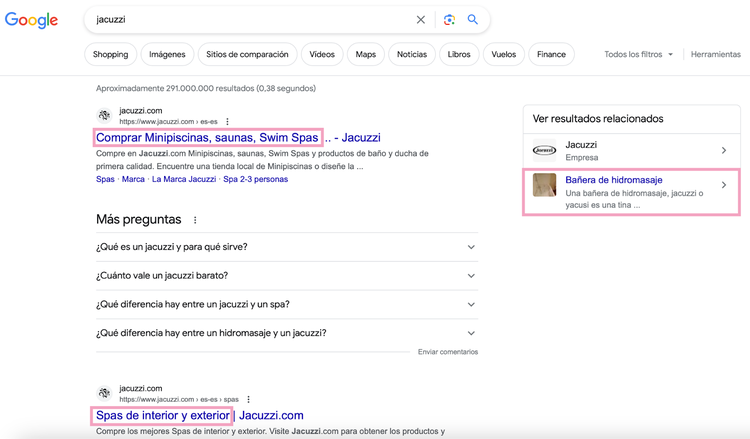This screenshot has width=750, height=439.
Task: Switch to Imágenes results
Action: coord(167,55)
